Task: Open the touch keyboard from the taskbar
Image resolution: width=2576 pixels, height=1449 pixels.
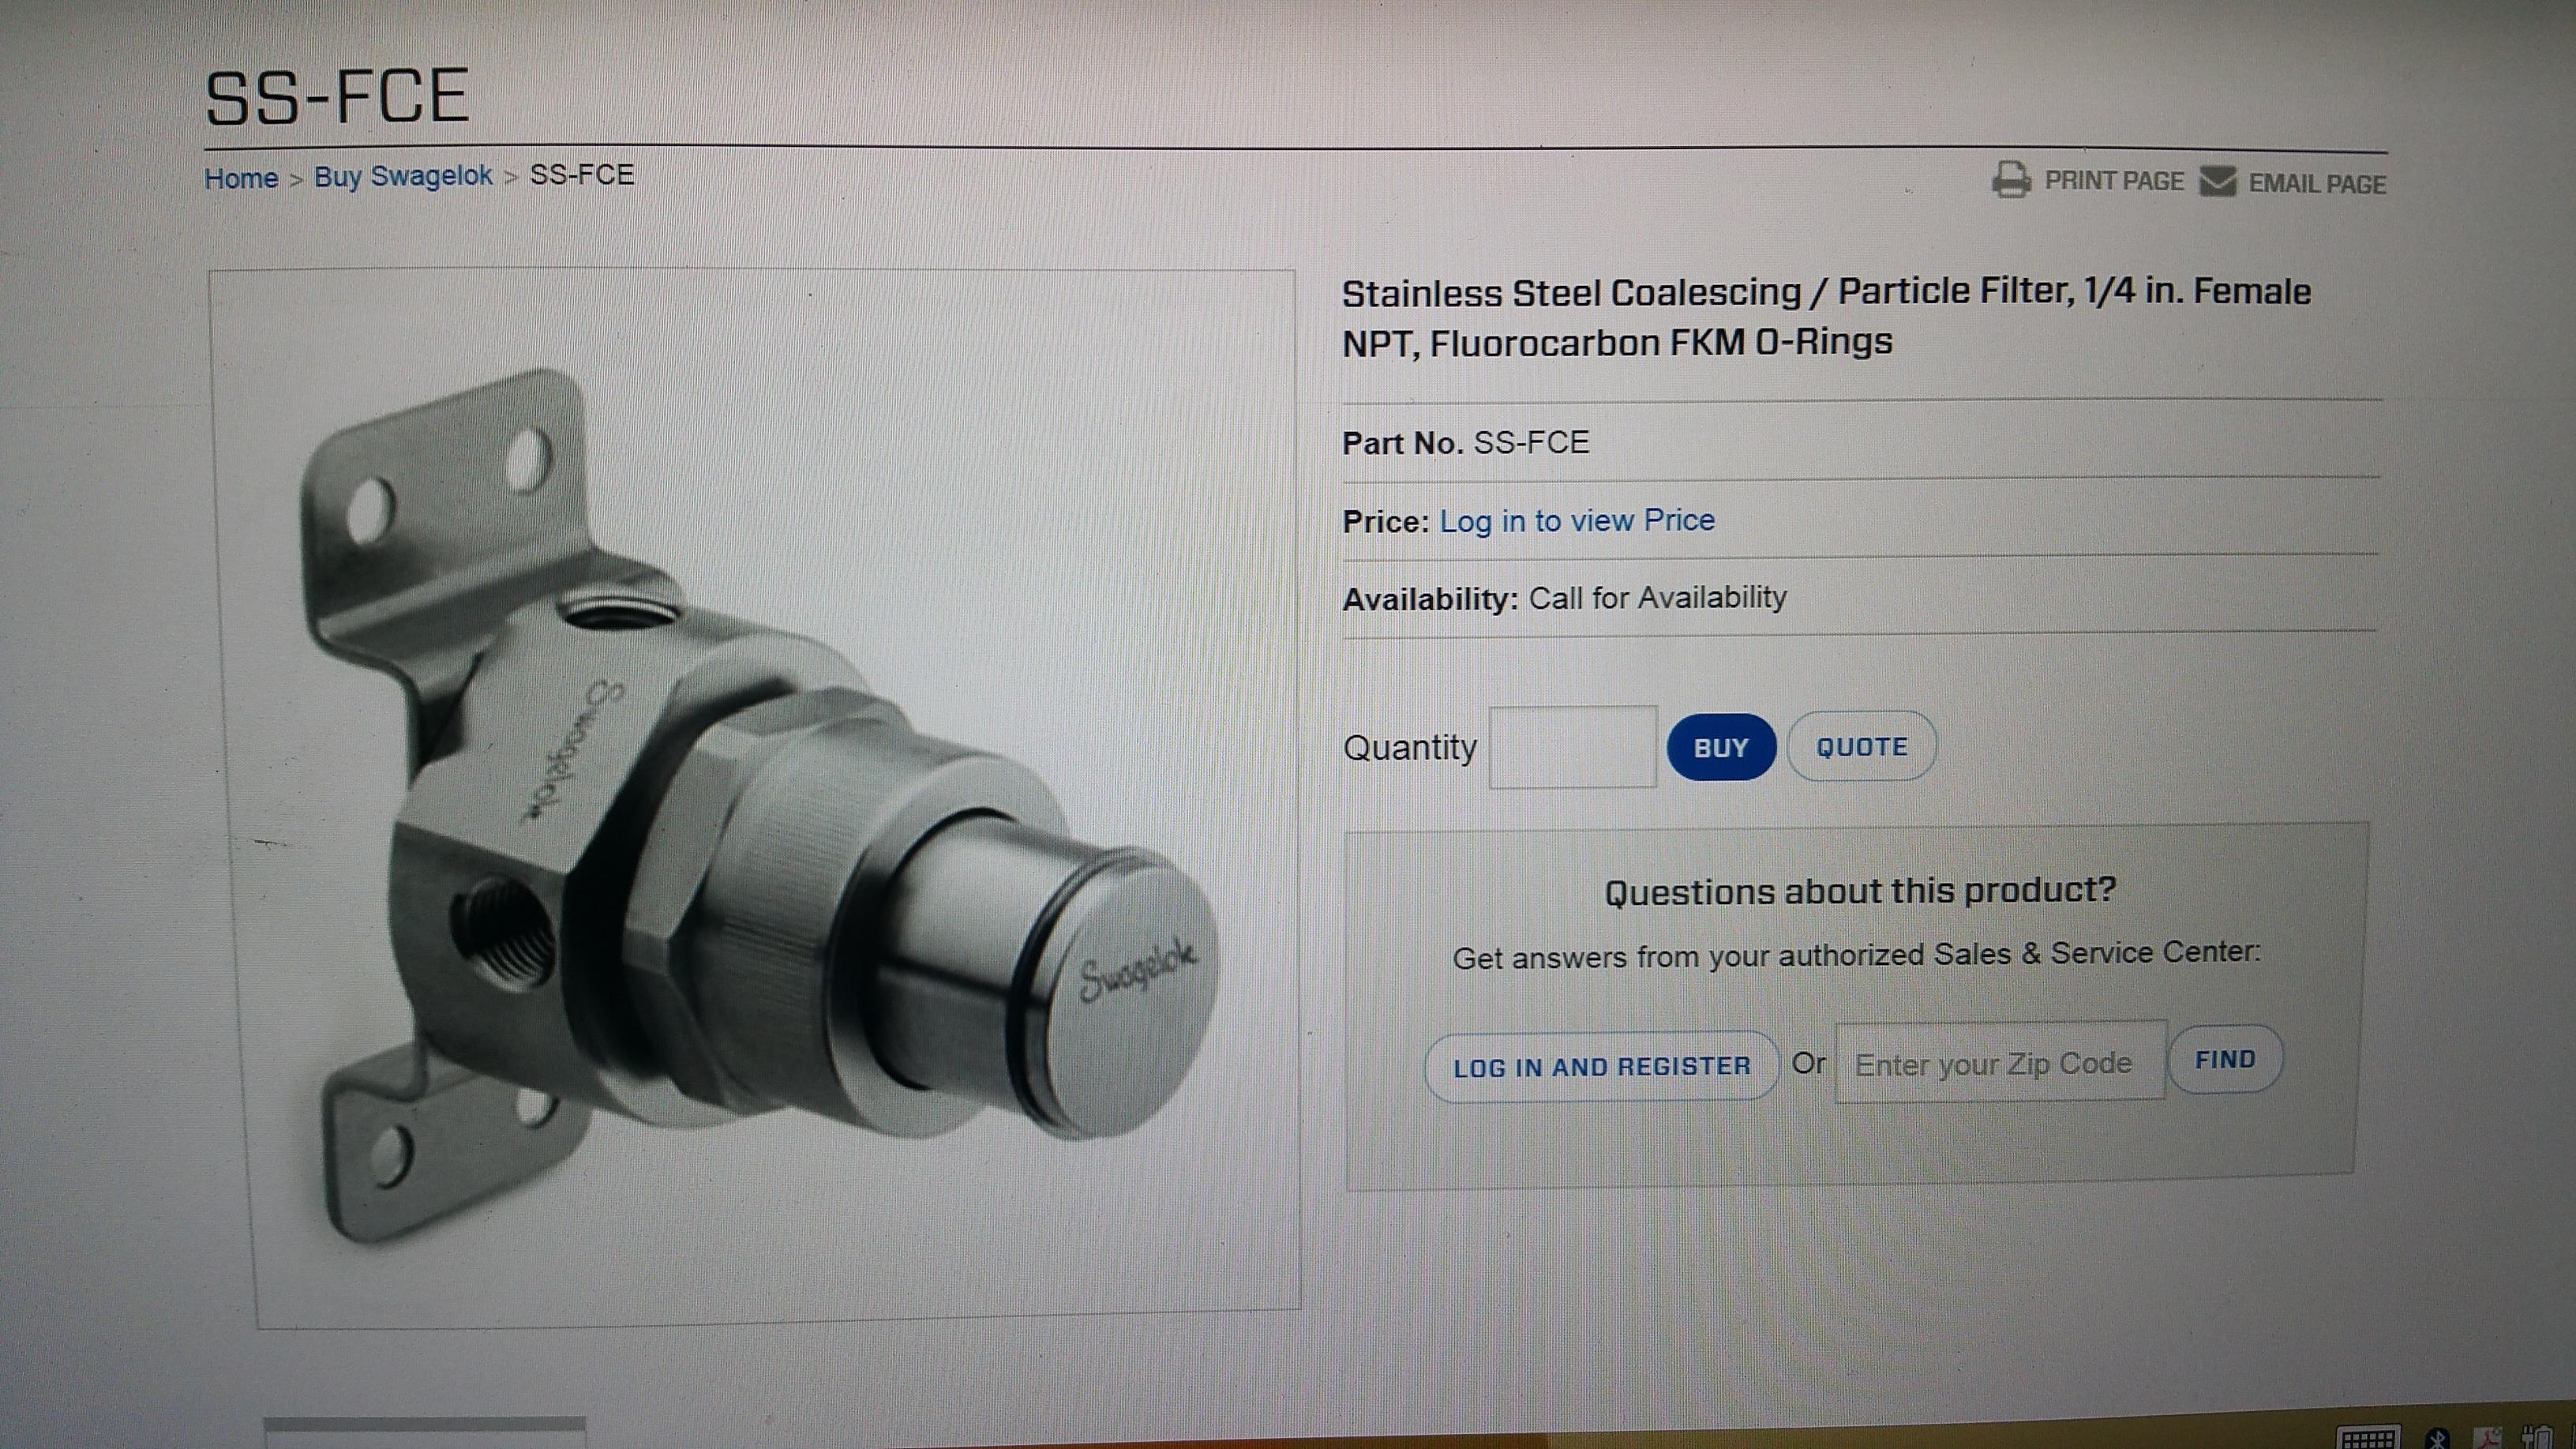Action: (2369, 1439)
